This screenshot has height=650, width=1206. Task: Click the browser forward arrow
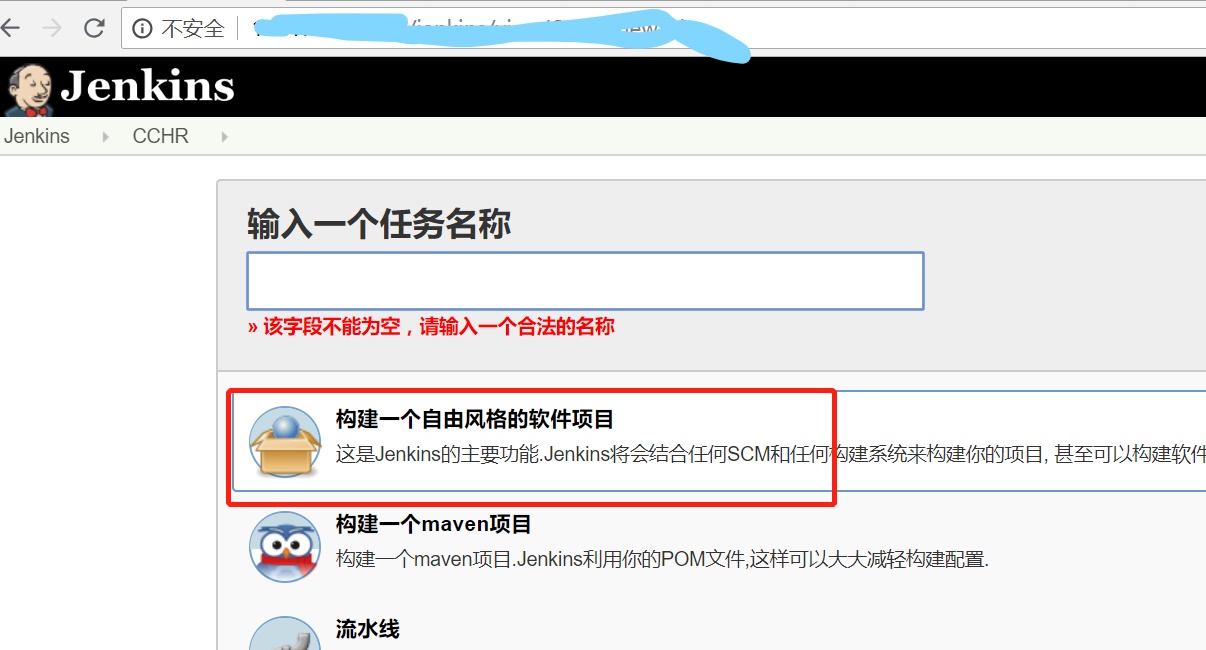pos(52,28)
